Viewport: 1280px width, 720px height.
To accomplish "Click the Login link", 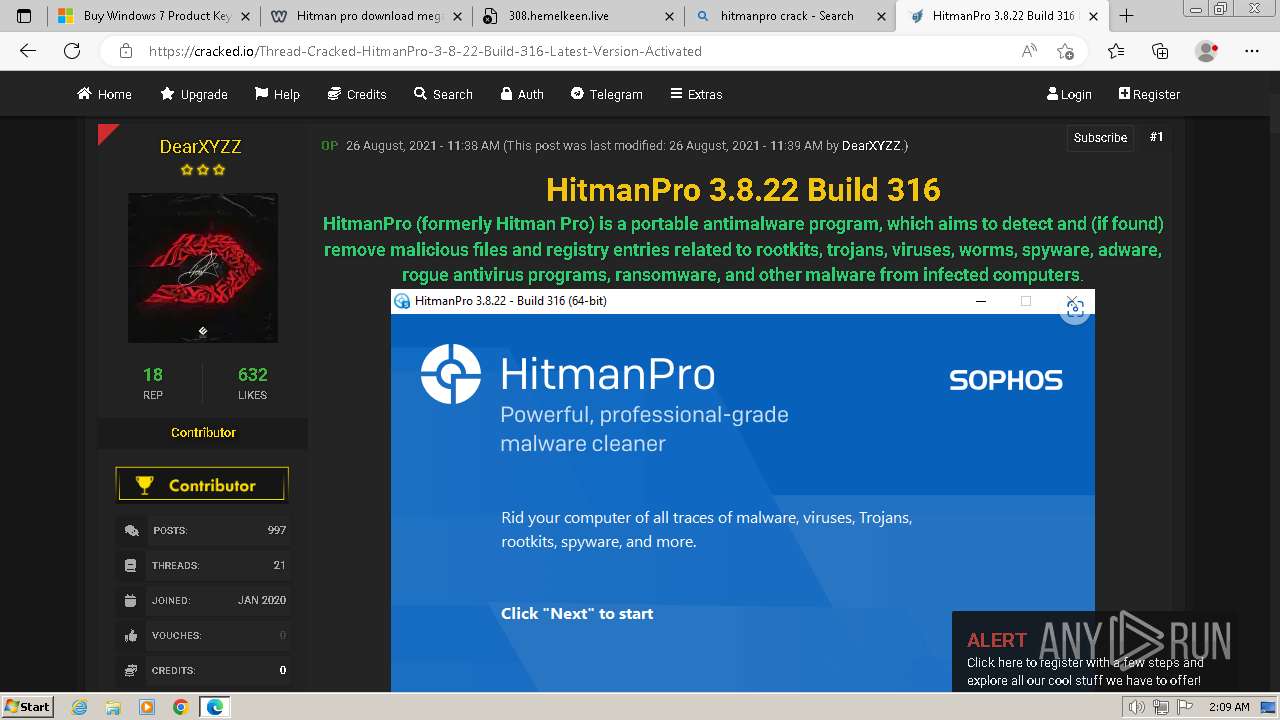I will coord(1069,94).
